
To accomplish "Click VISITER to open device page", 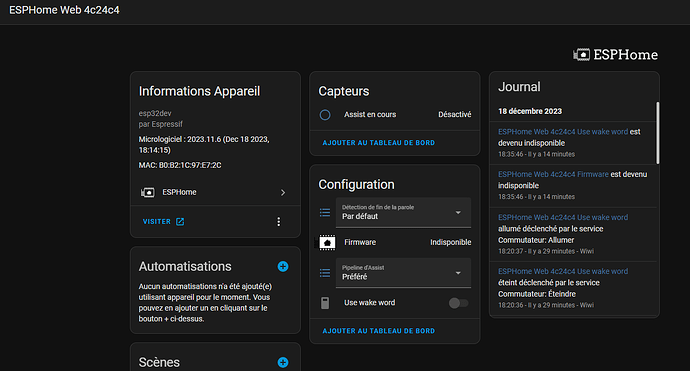I will tap(163, 221).
